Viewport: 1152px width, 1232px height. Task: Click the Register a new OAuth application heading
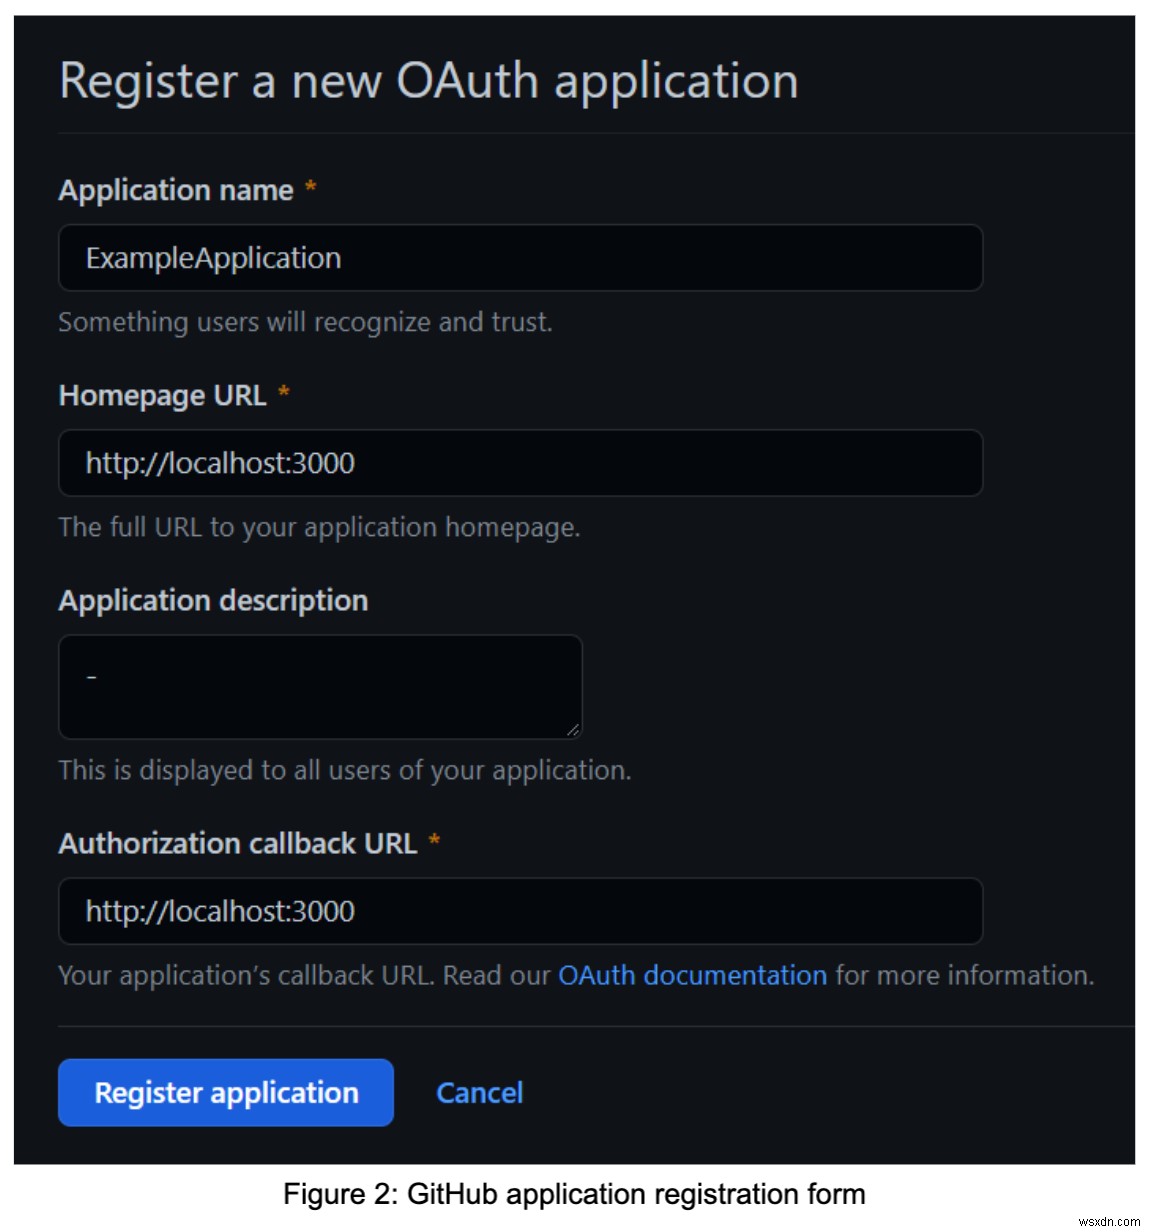click(x=430, y=82)
